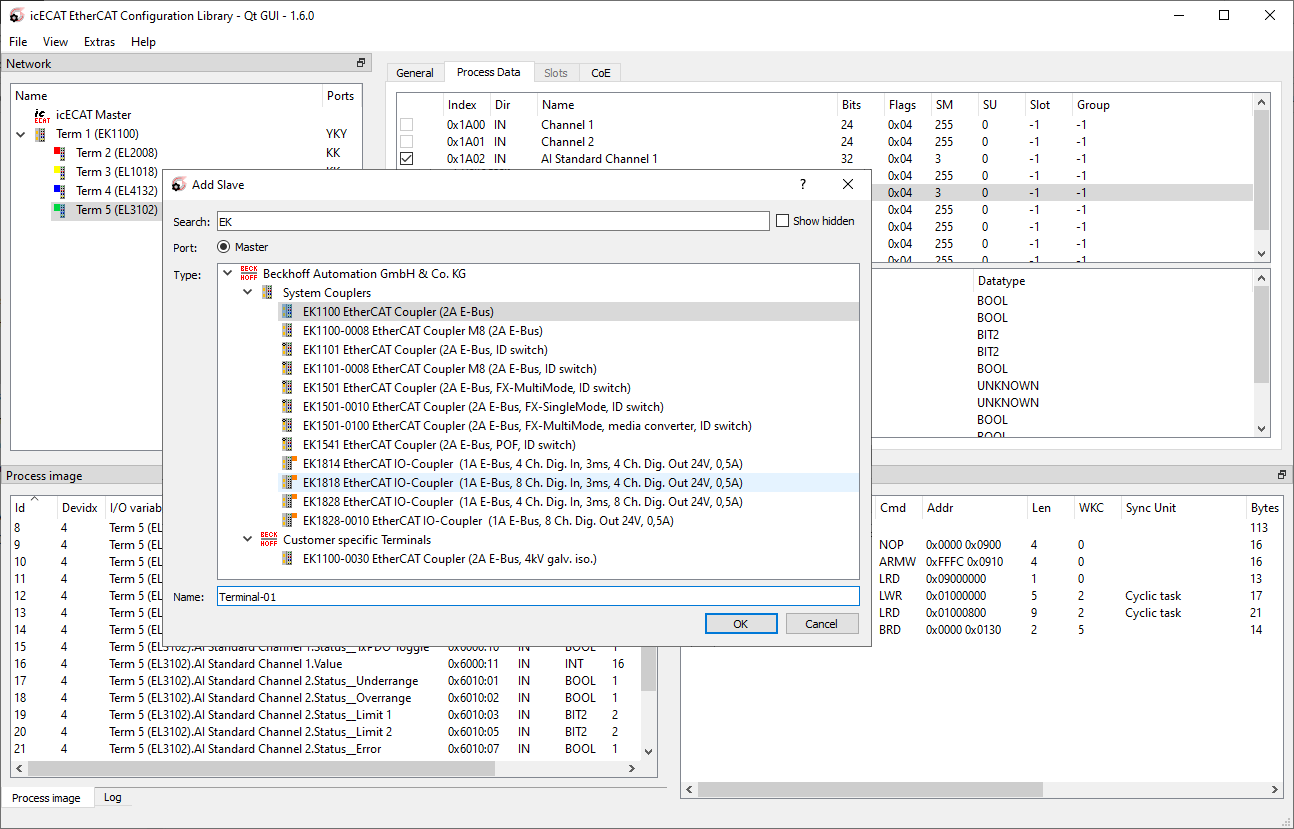Collapse the System Couplers group
Viewport: 1294px width, 829px height.
click(x=248, y=293)
